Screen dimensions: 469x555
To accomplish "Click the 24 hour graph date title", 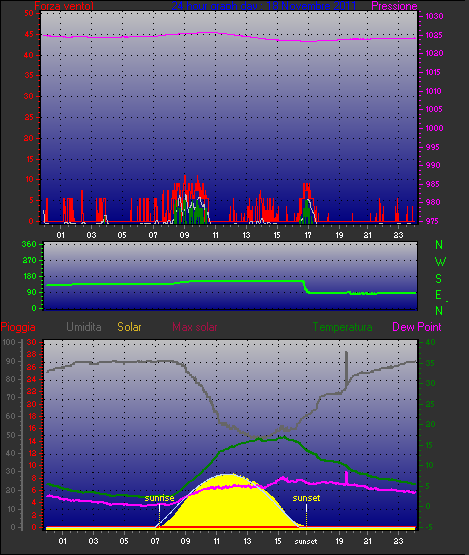I will coord(264,6).
